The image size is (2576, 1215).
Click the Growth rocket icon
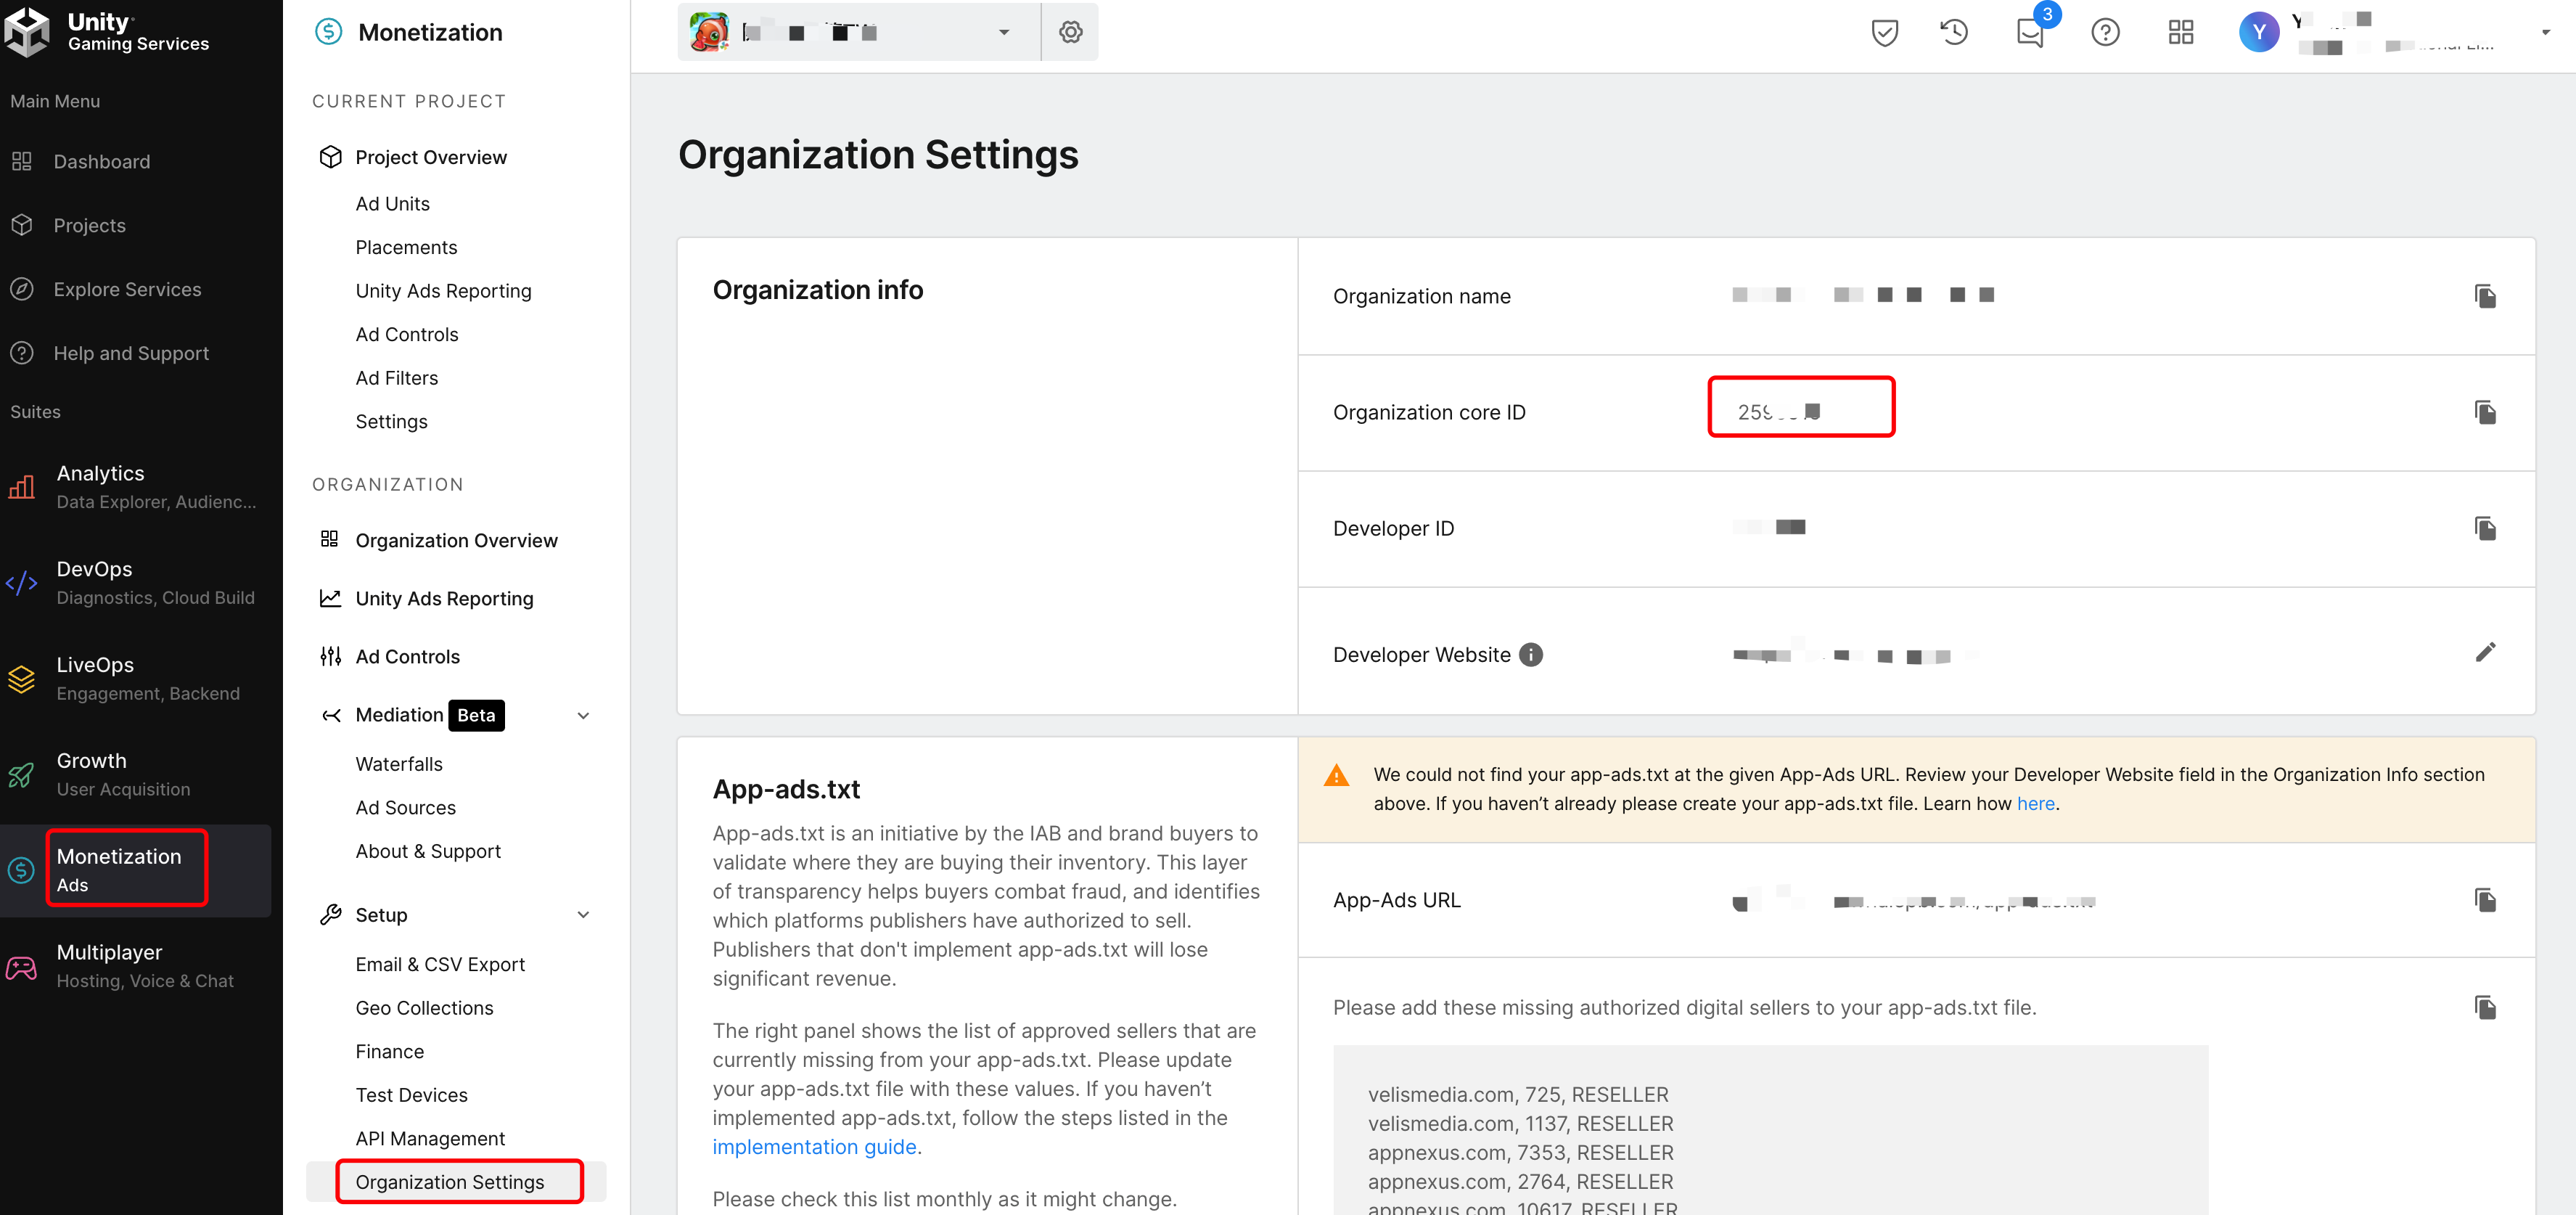coord(21,775)
